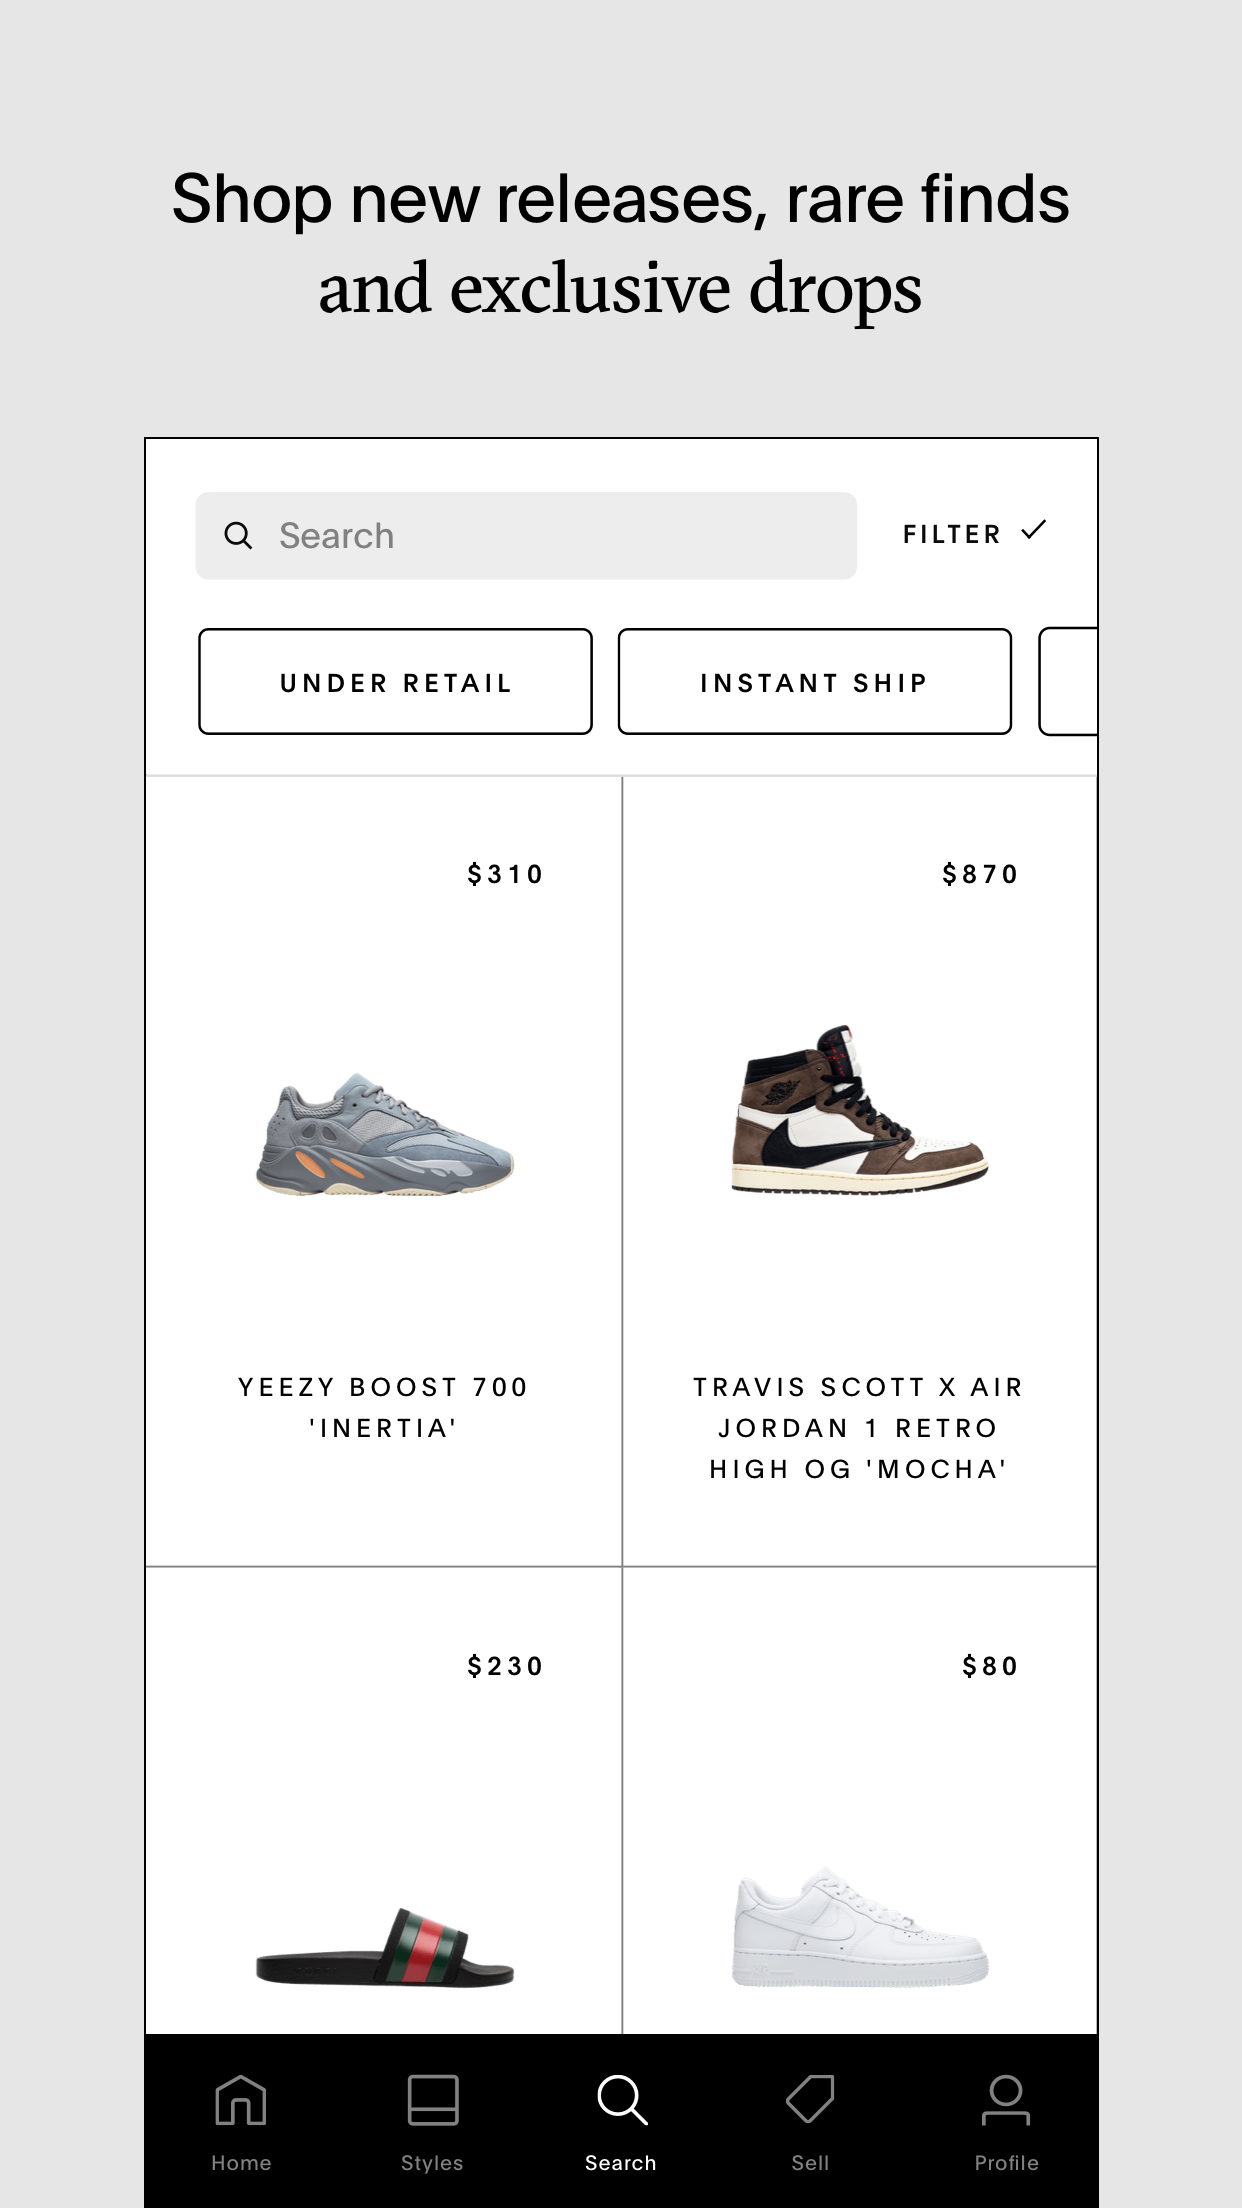Select the Gucci slide sandal image
This screenshot has width=1242, height=2208.
point(385,1946)
